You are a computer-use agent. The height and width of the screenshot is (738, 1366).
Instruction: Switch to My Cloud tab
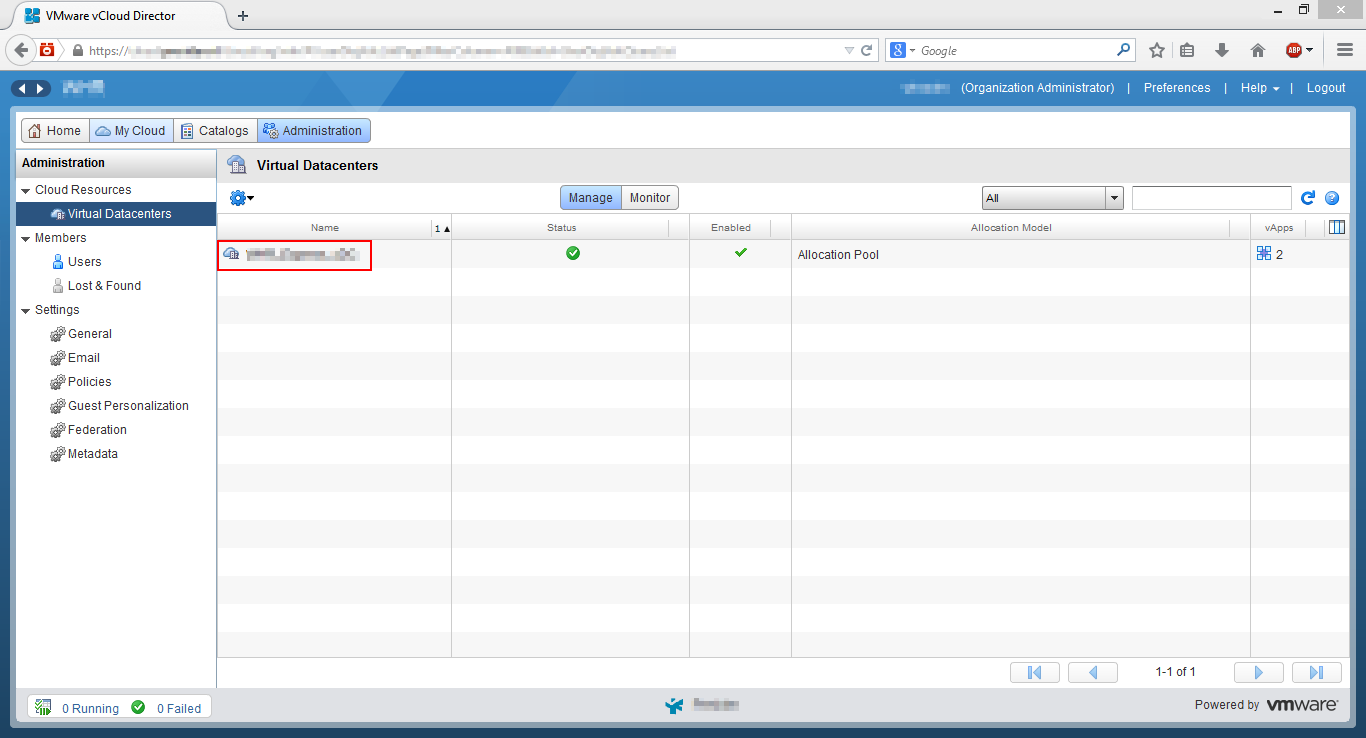pyautogui.click(x=131, y=131)
